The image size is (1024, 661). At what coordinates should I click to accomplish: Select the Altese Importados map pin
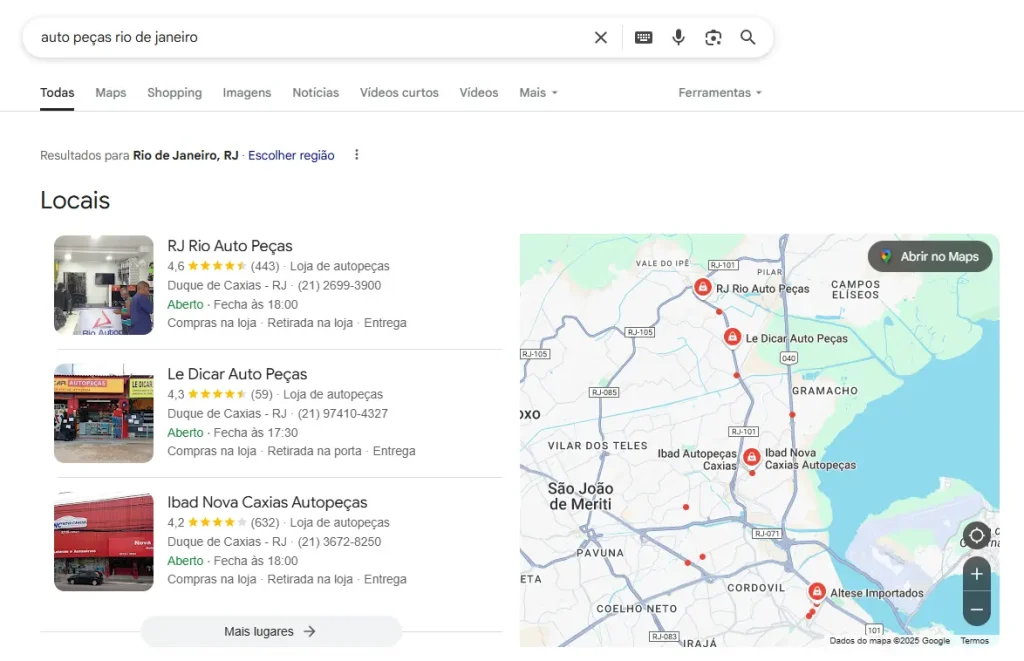pyautogui.click(x=817, y=591)
